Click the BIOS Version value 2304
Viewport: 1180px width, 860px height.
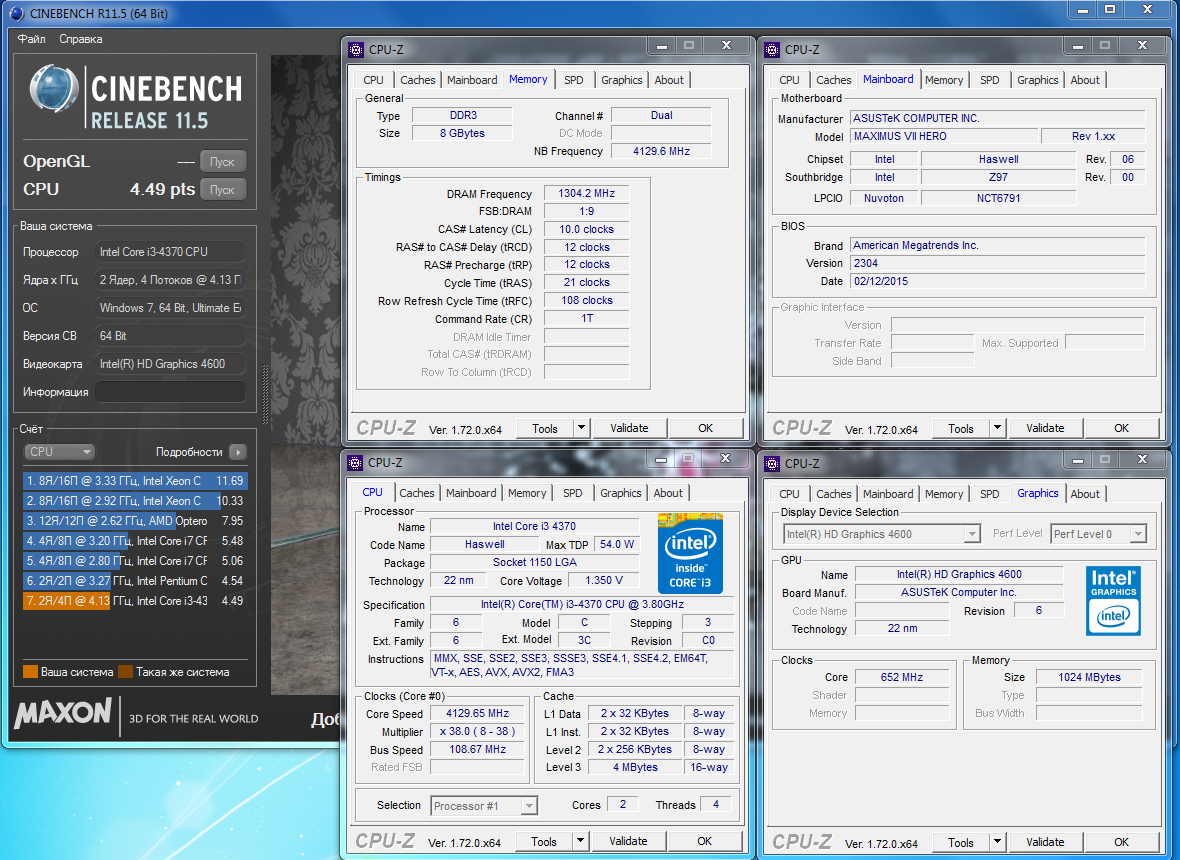pyautogui.click(x=998, y=263)
